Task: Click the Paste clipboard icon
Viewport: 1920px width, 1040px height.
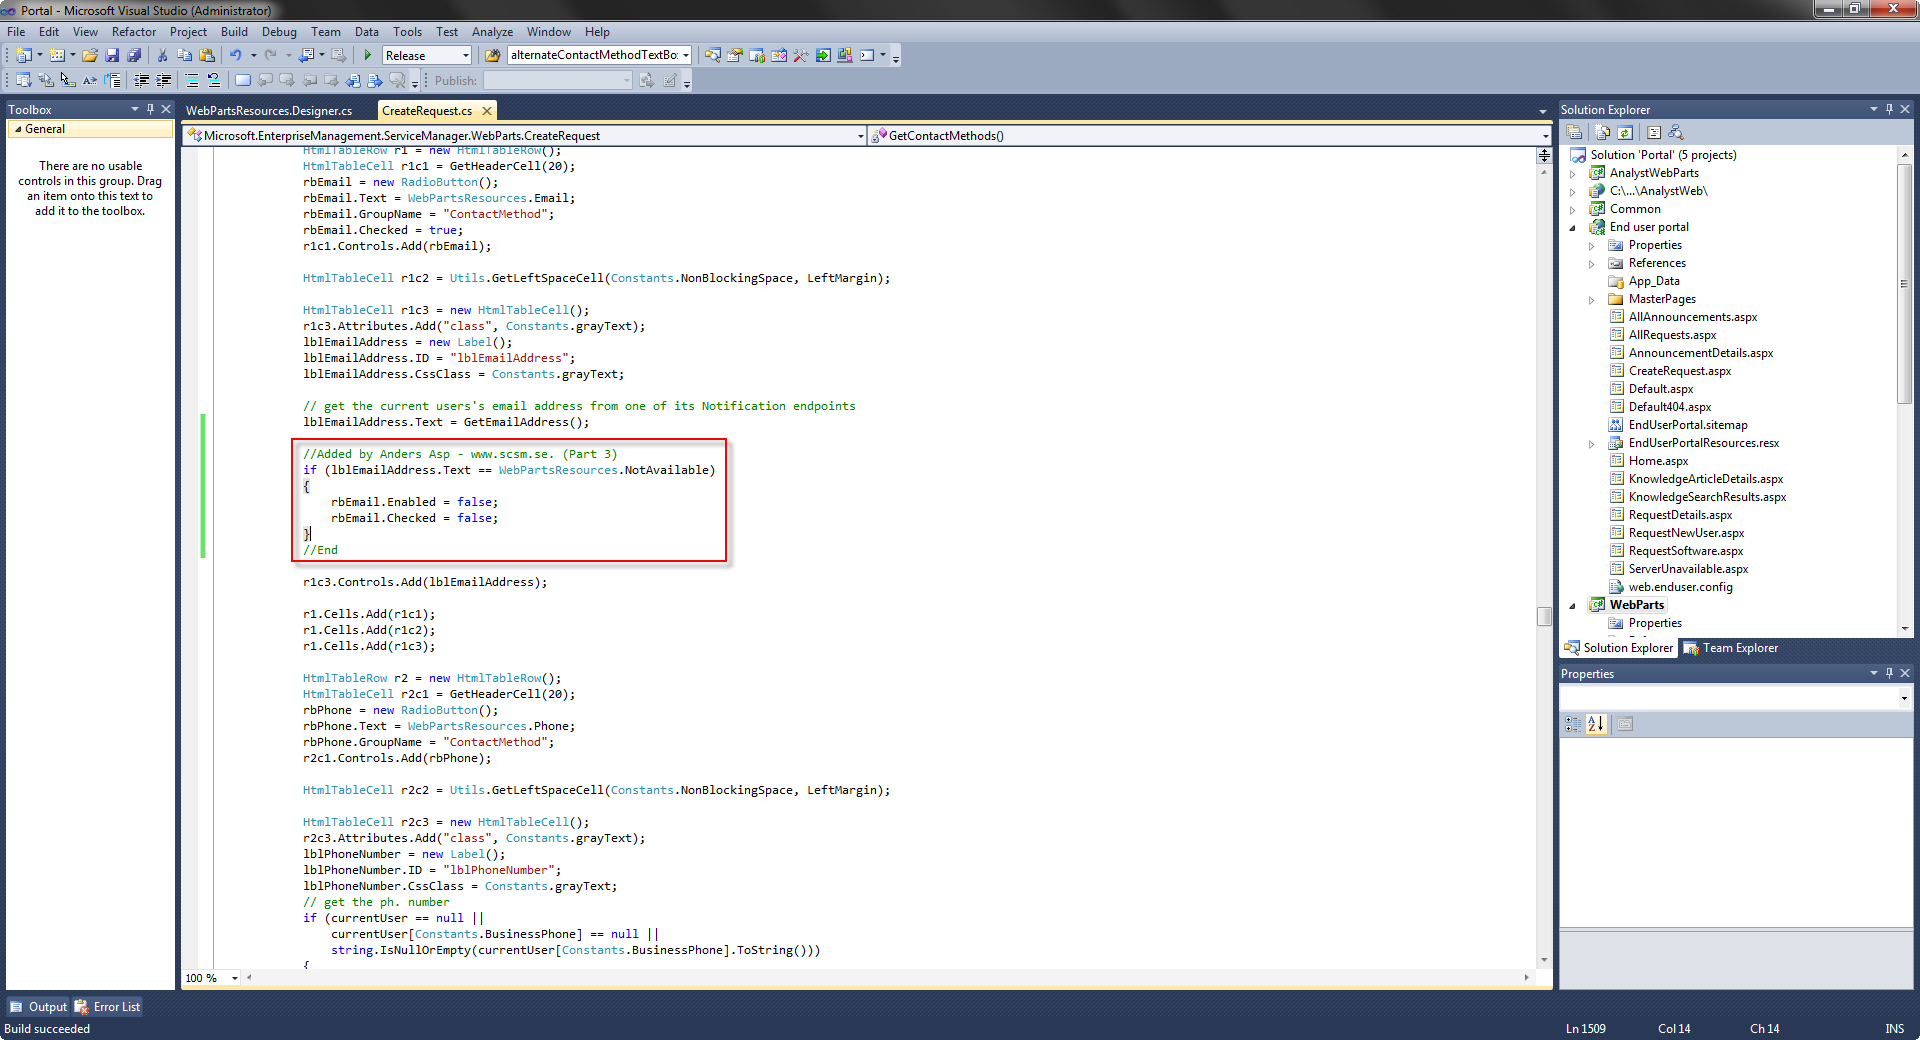Action: (207, 55)
